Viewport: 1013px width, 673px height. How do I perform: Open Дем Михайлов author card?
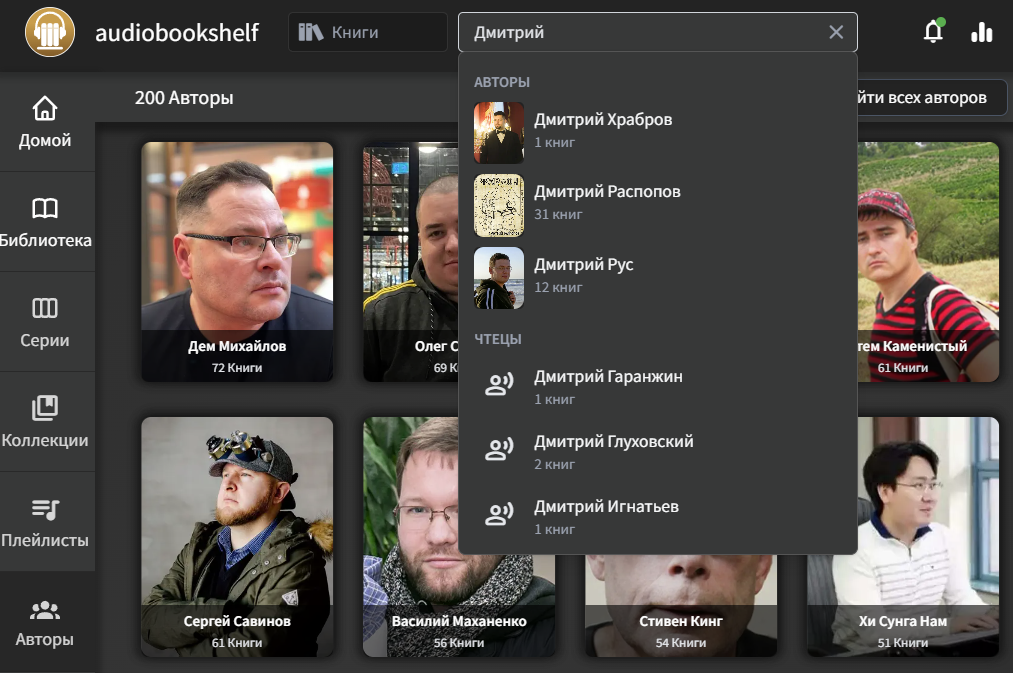click(237, 260)
